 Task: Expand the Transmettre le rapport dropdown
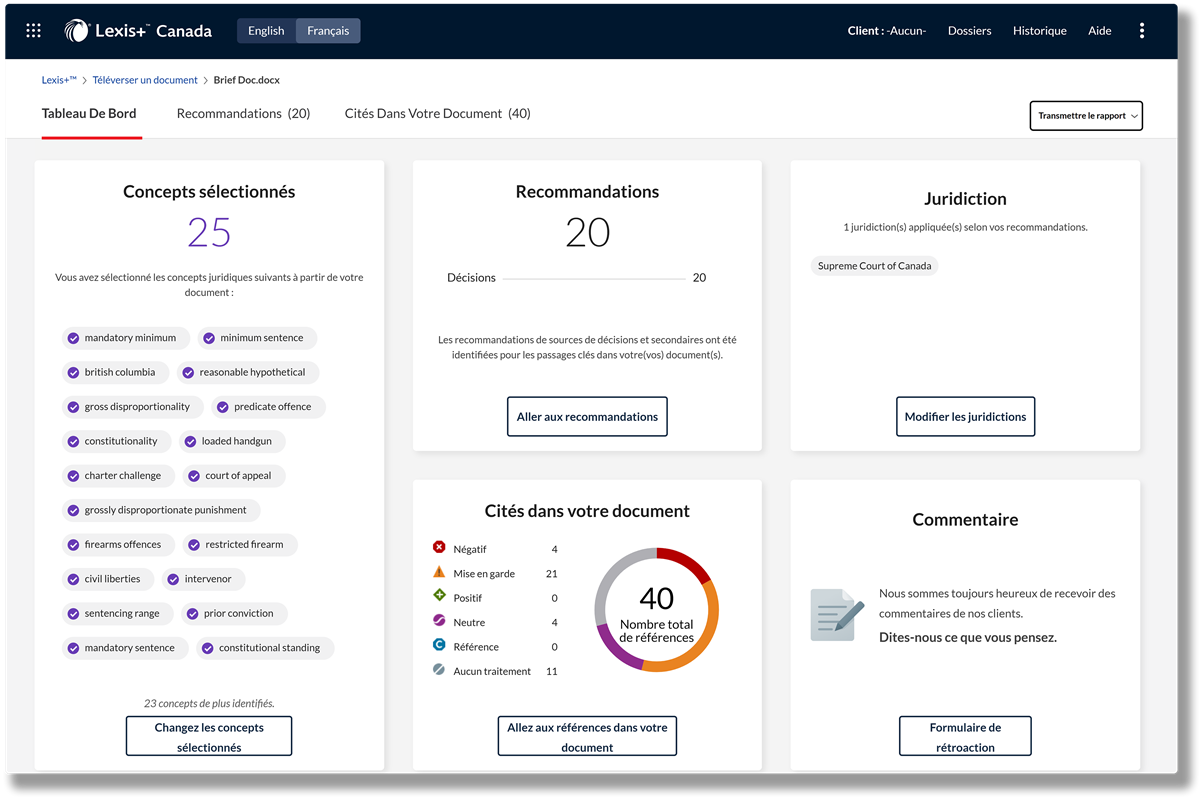point(1086,116)
